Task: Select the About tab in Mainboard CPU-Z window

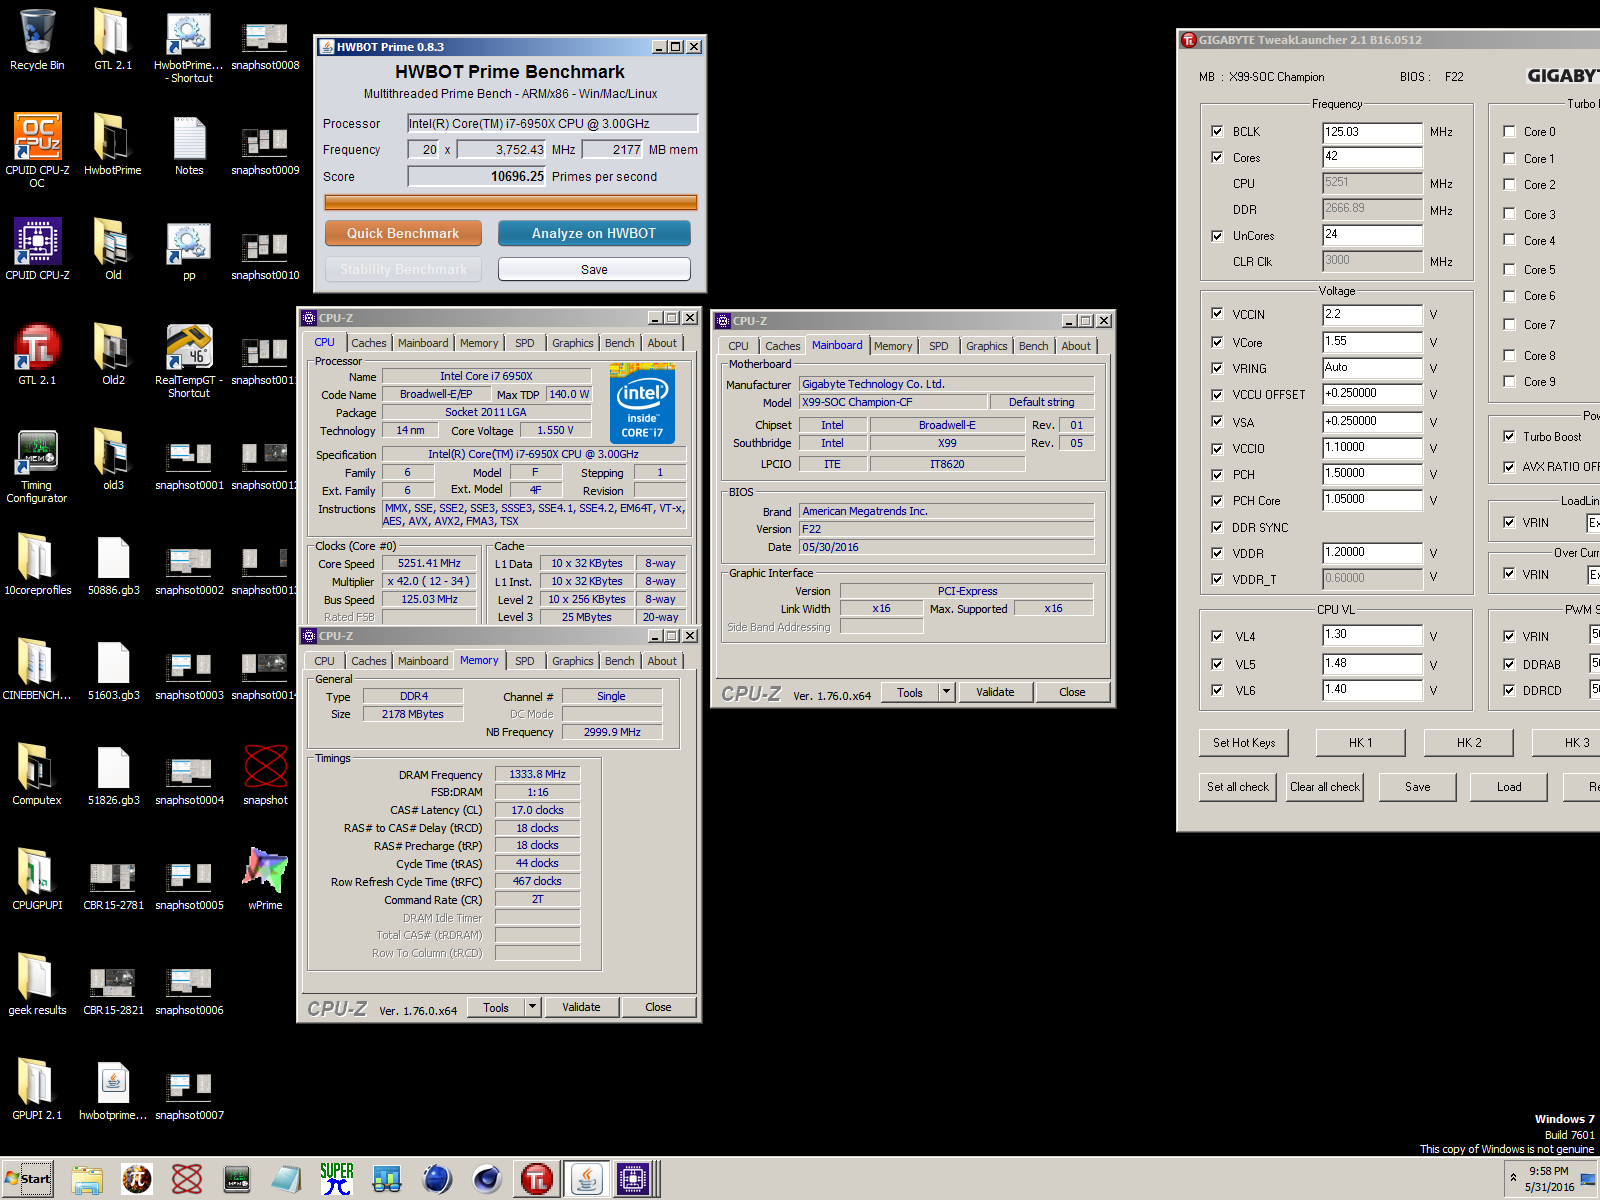Action: pos(1076,346)
